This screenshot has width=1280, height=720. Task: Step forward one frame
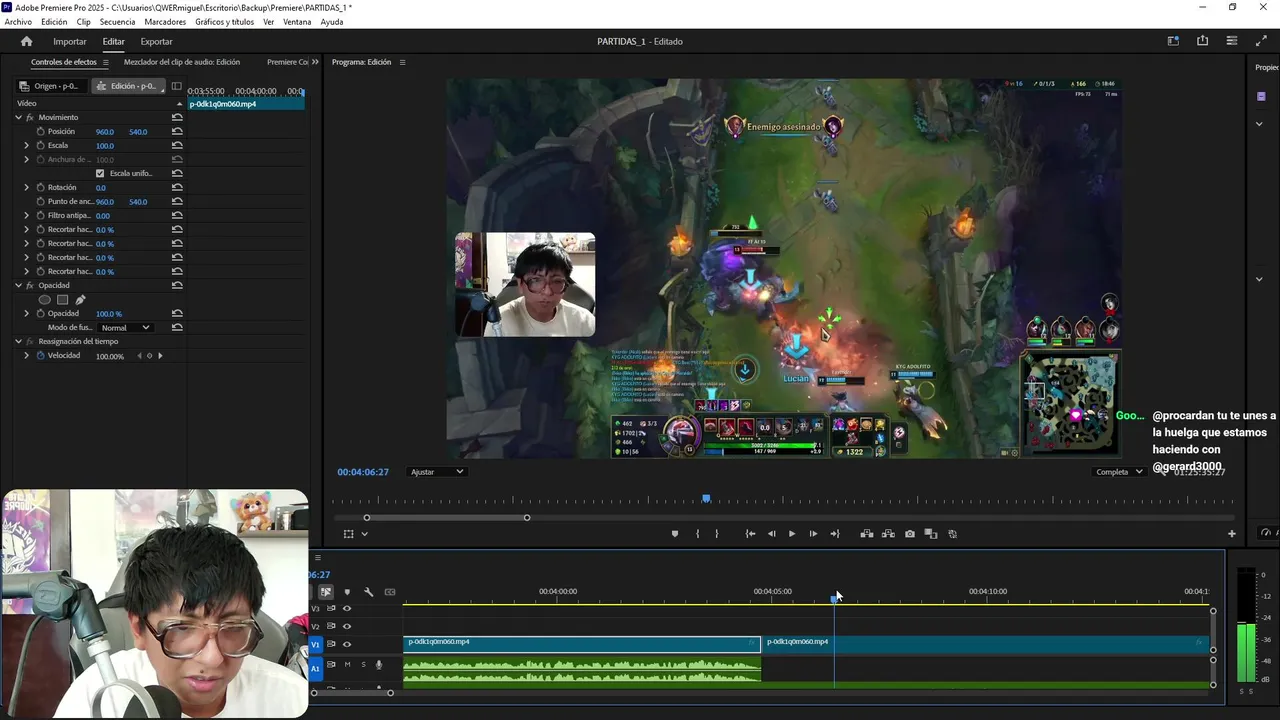click(813, 534)
